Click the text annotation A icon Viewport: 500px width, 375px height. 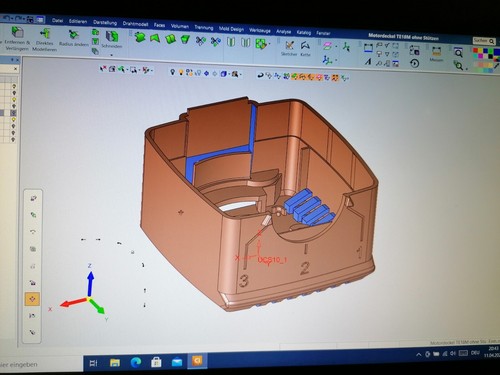click(x=368, y=62)
